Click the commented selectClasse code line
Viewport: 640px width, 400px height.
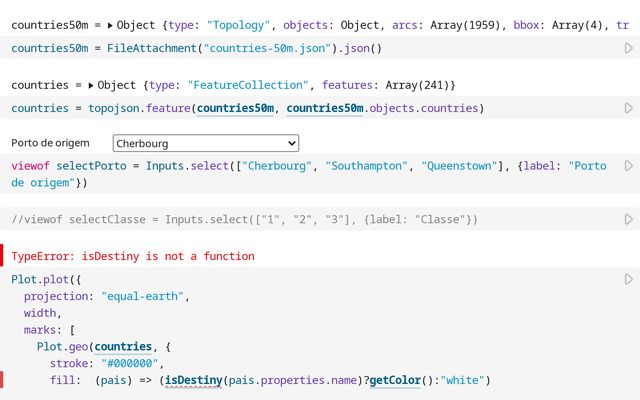pyautogui.click(x=245, y=219)
